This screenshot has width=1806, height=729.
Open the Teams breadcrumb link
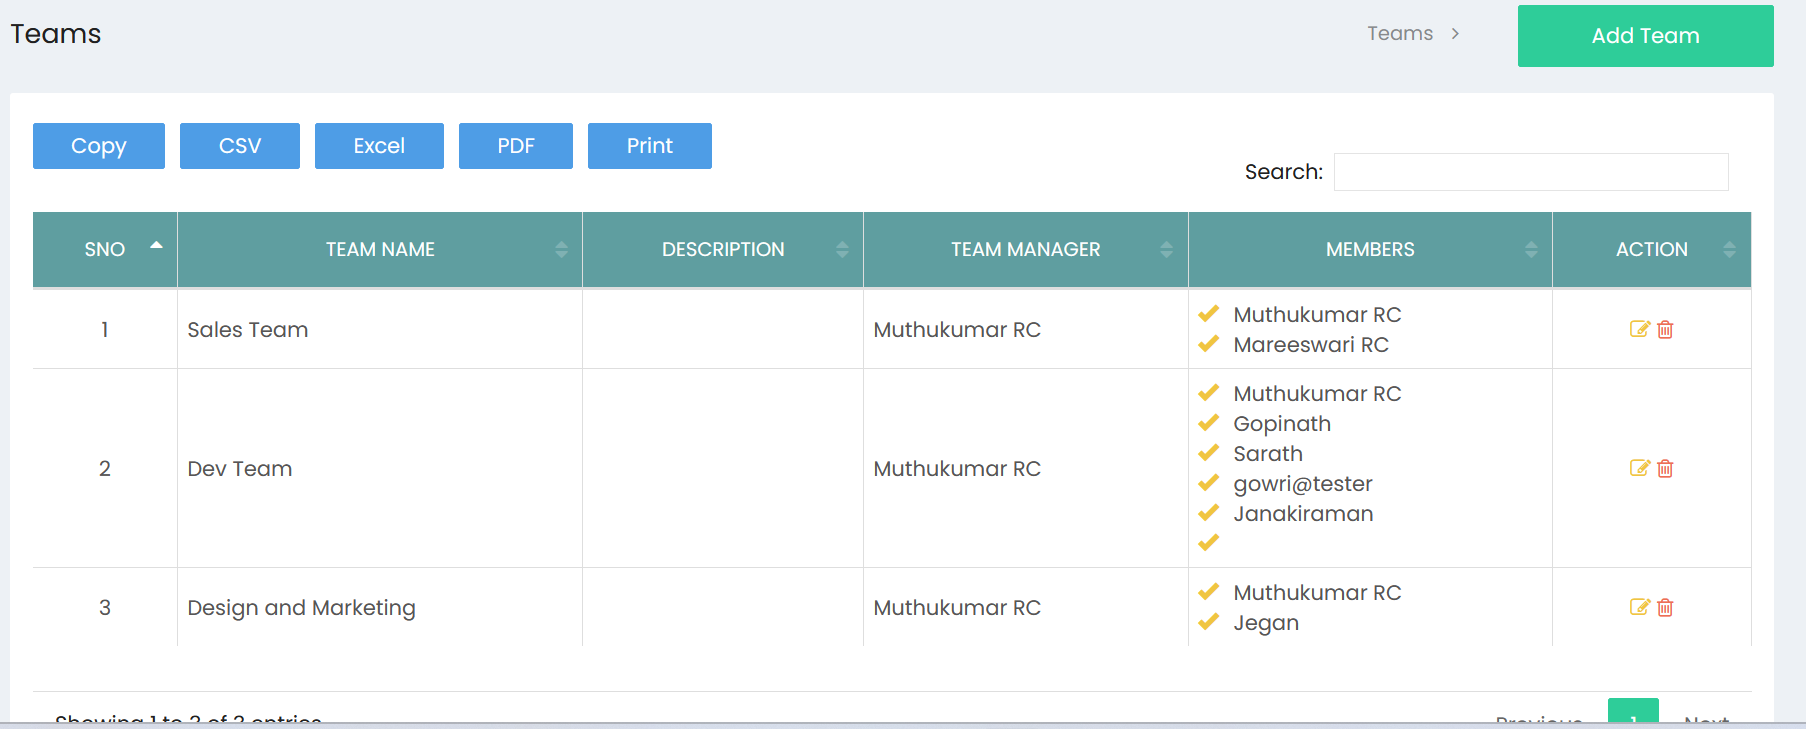[x=1400, y=33]
